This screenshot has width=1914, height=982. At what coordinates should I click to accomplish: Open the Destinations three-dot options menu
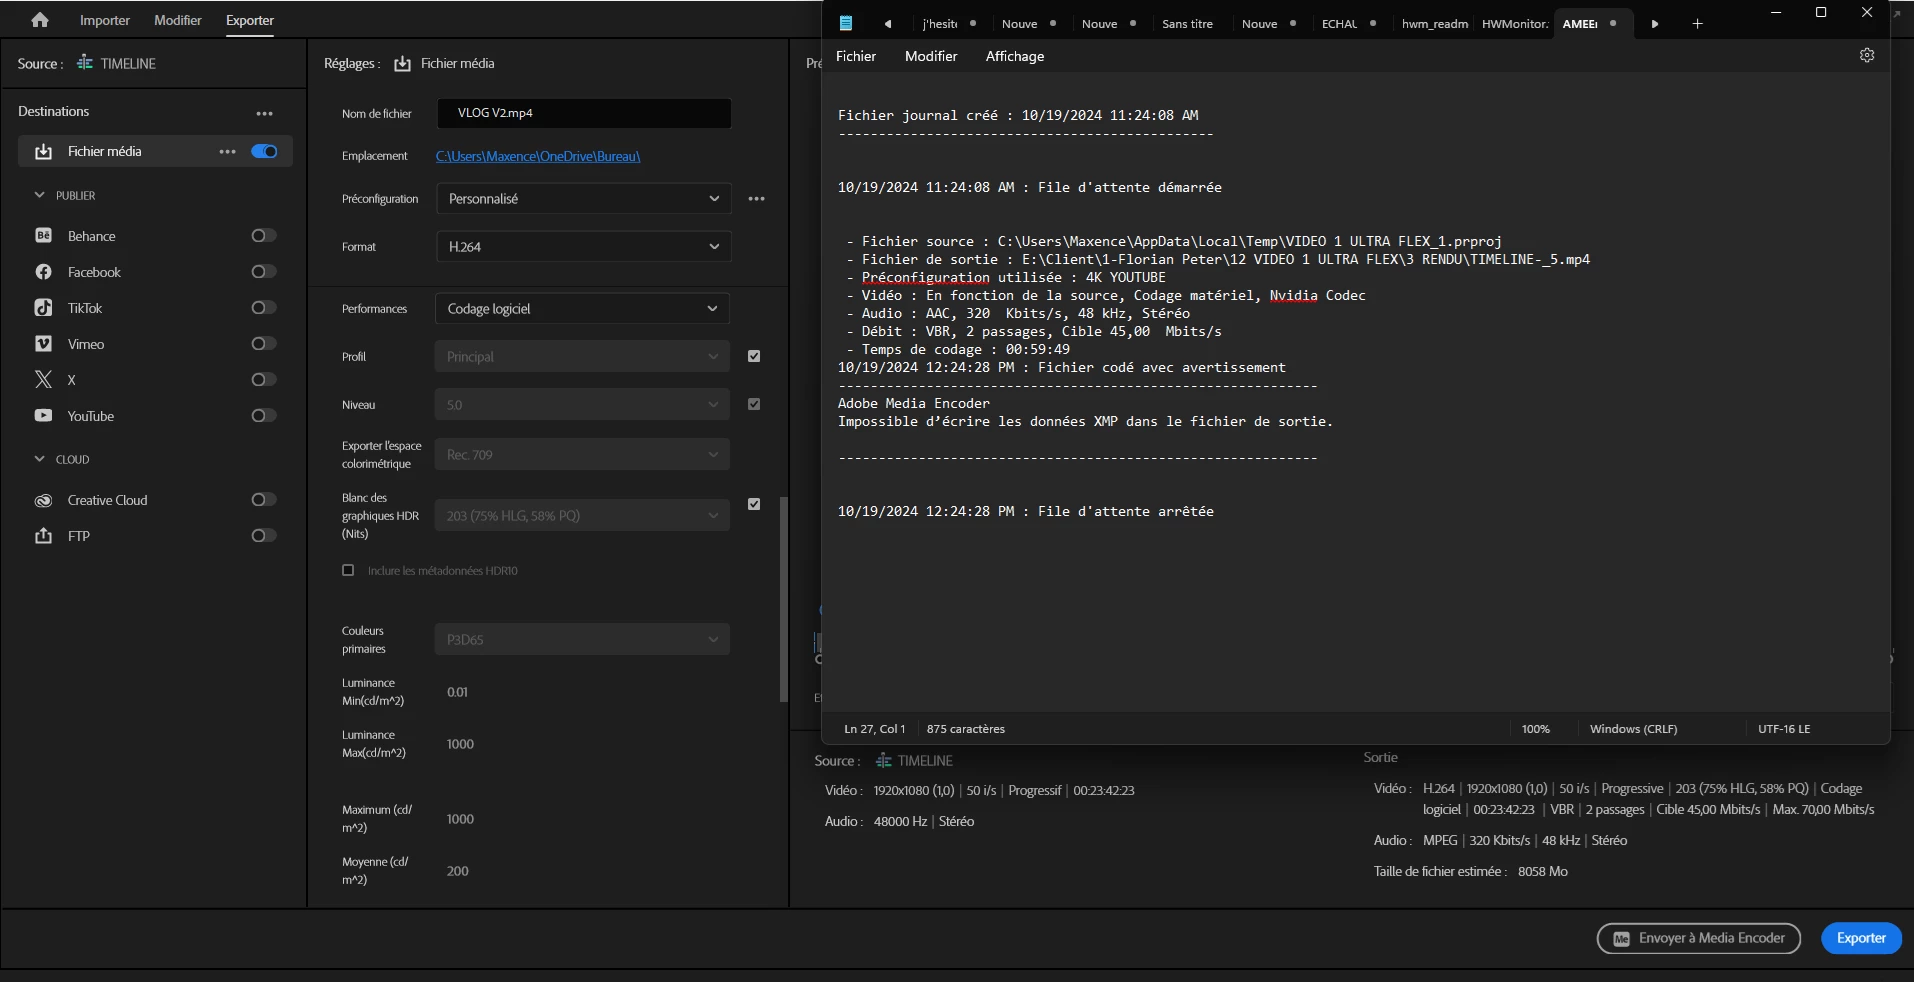point(264,113)
